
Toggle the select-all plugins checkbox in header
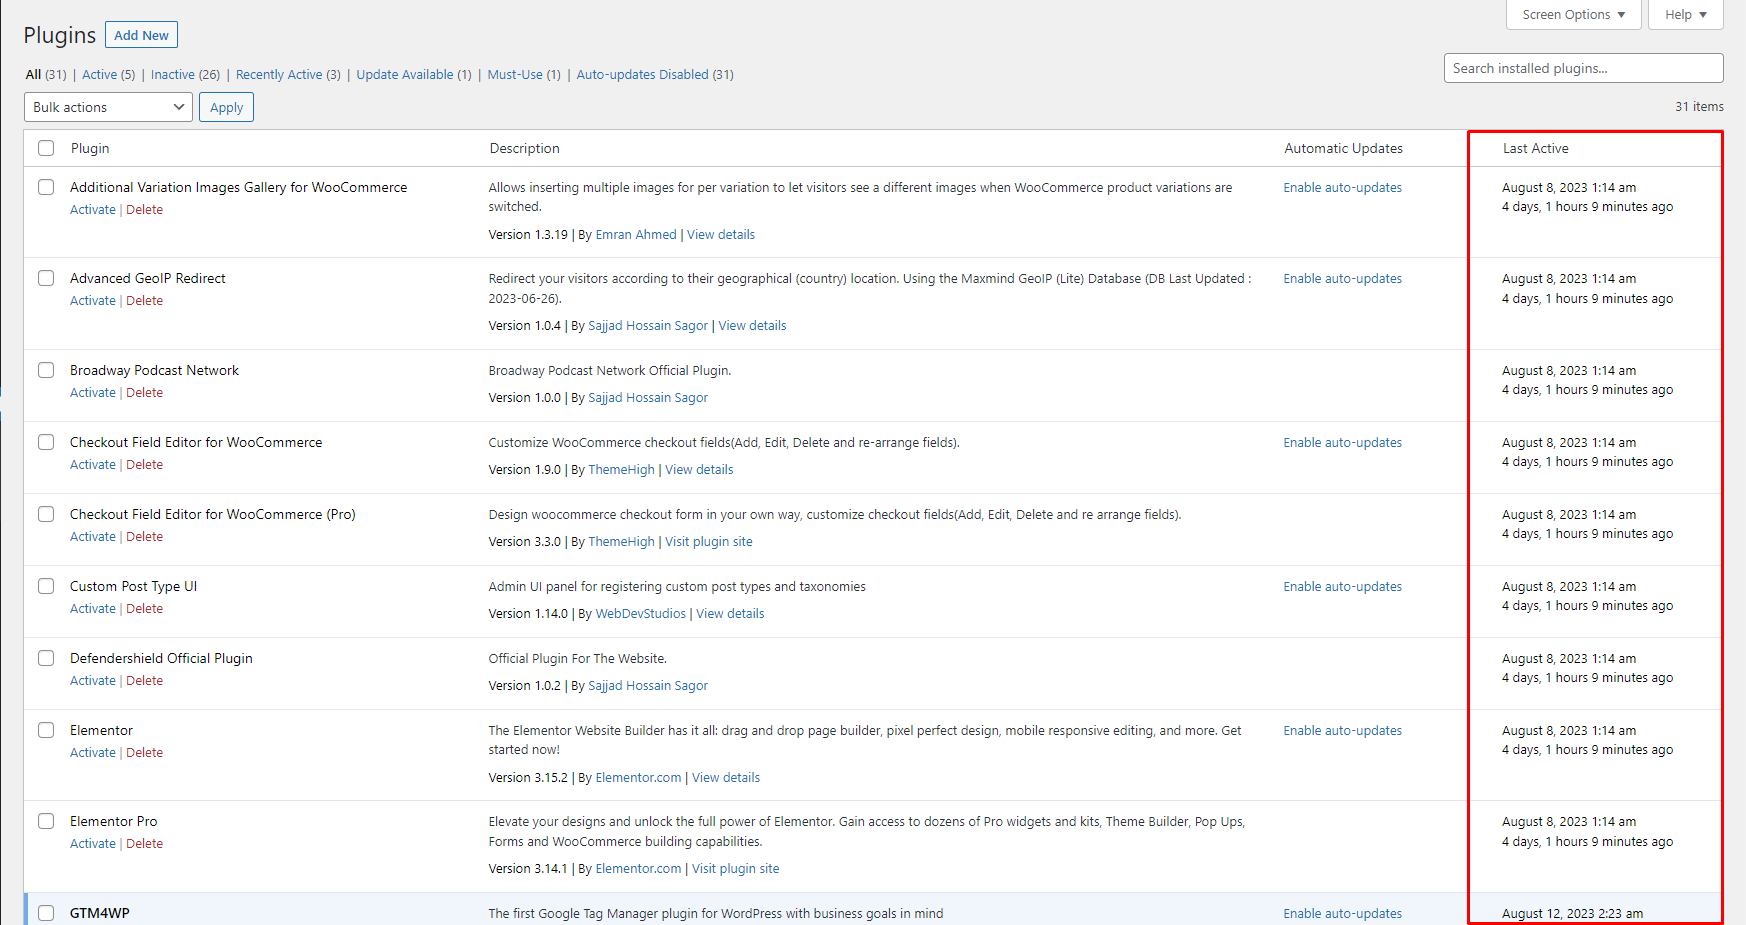[x=46, y=148]
